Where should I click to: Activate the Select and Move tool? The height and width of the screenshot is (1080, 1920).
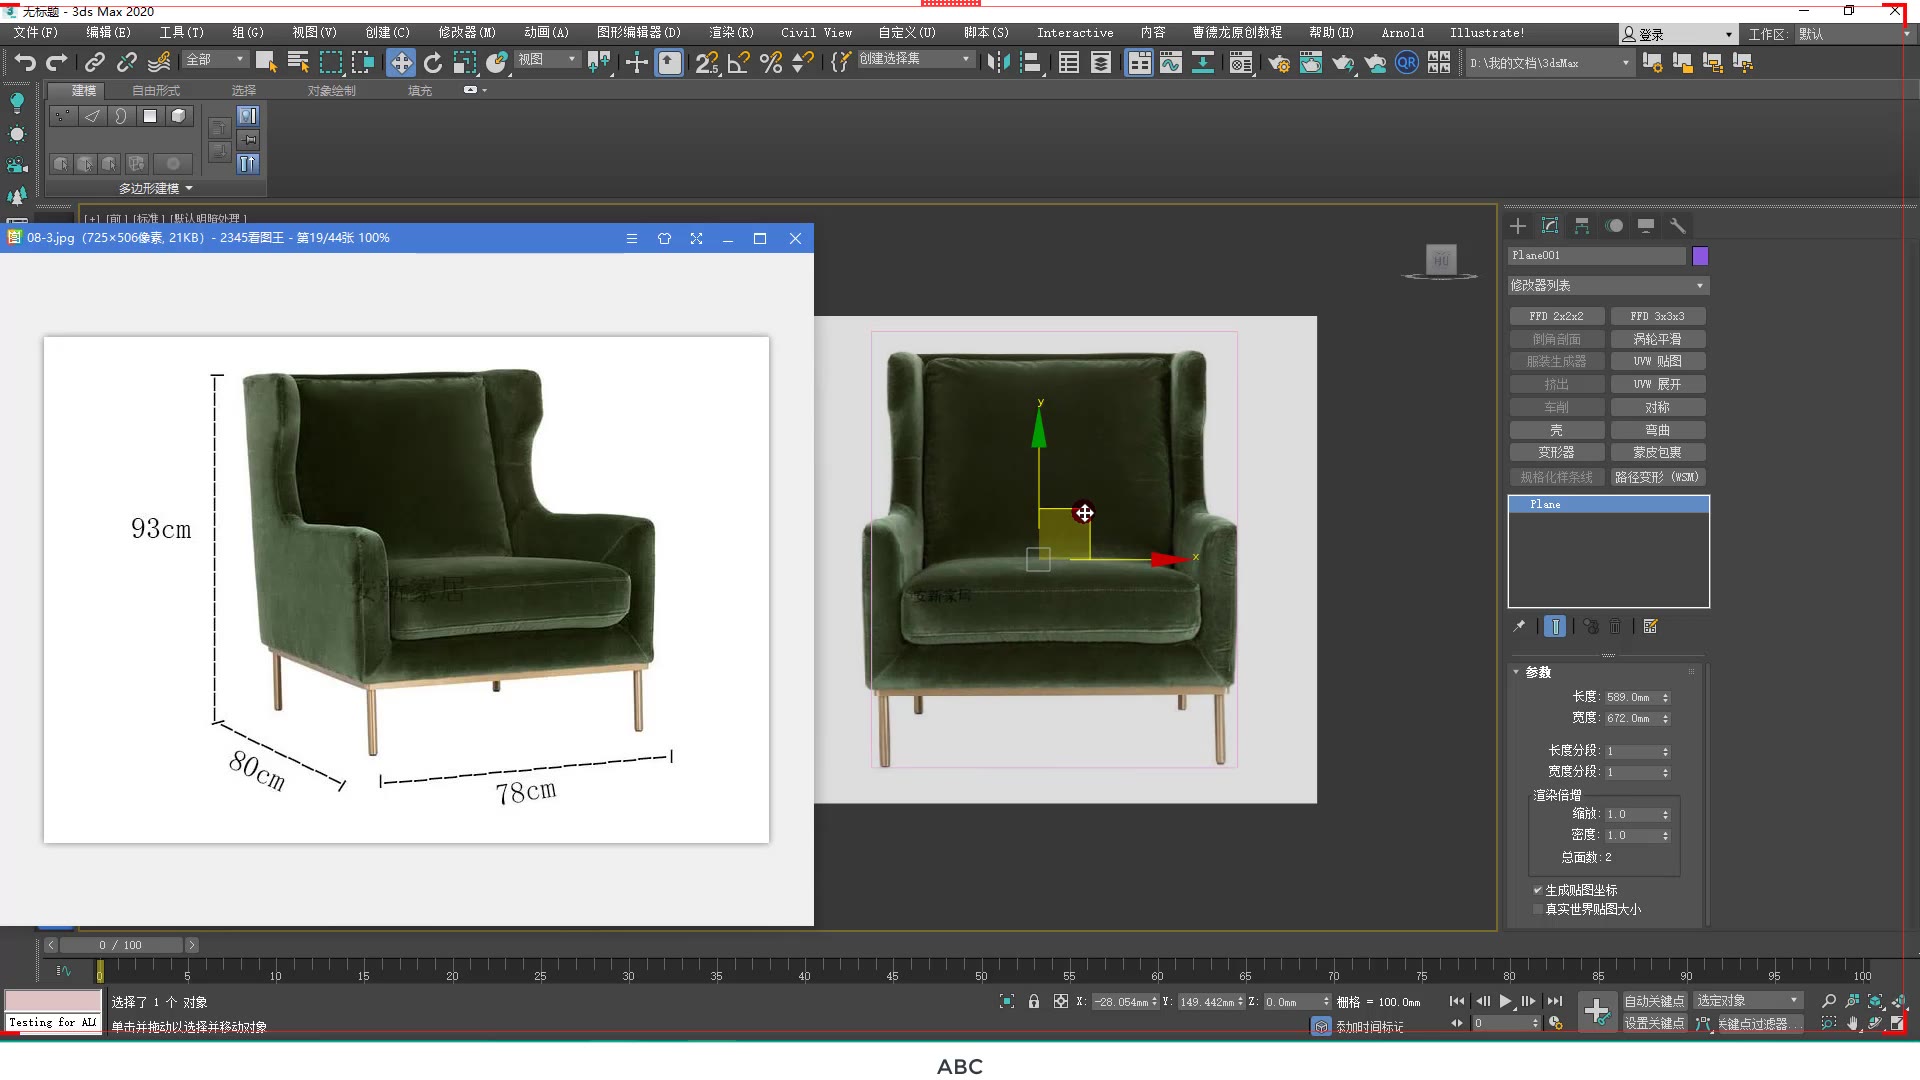coord(400,63)
